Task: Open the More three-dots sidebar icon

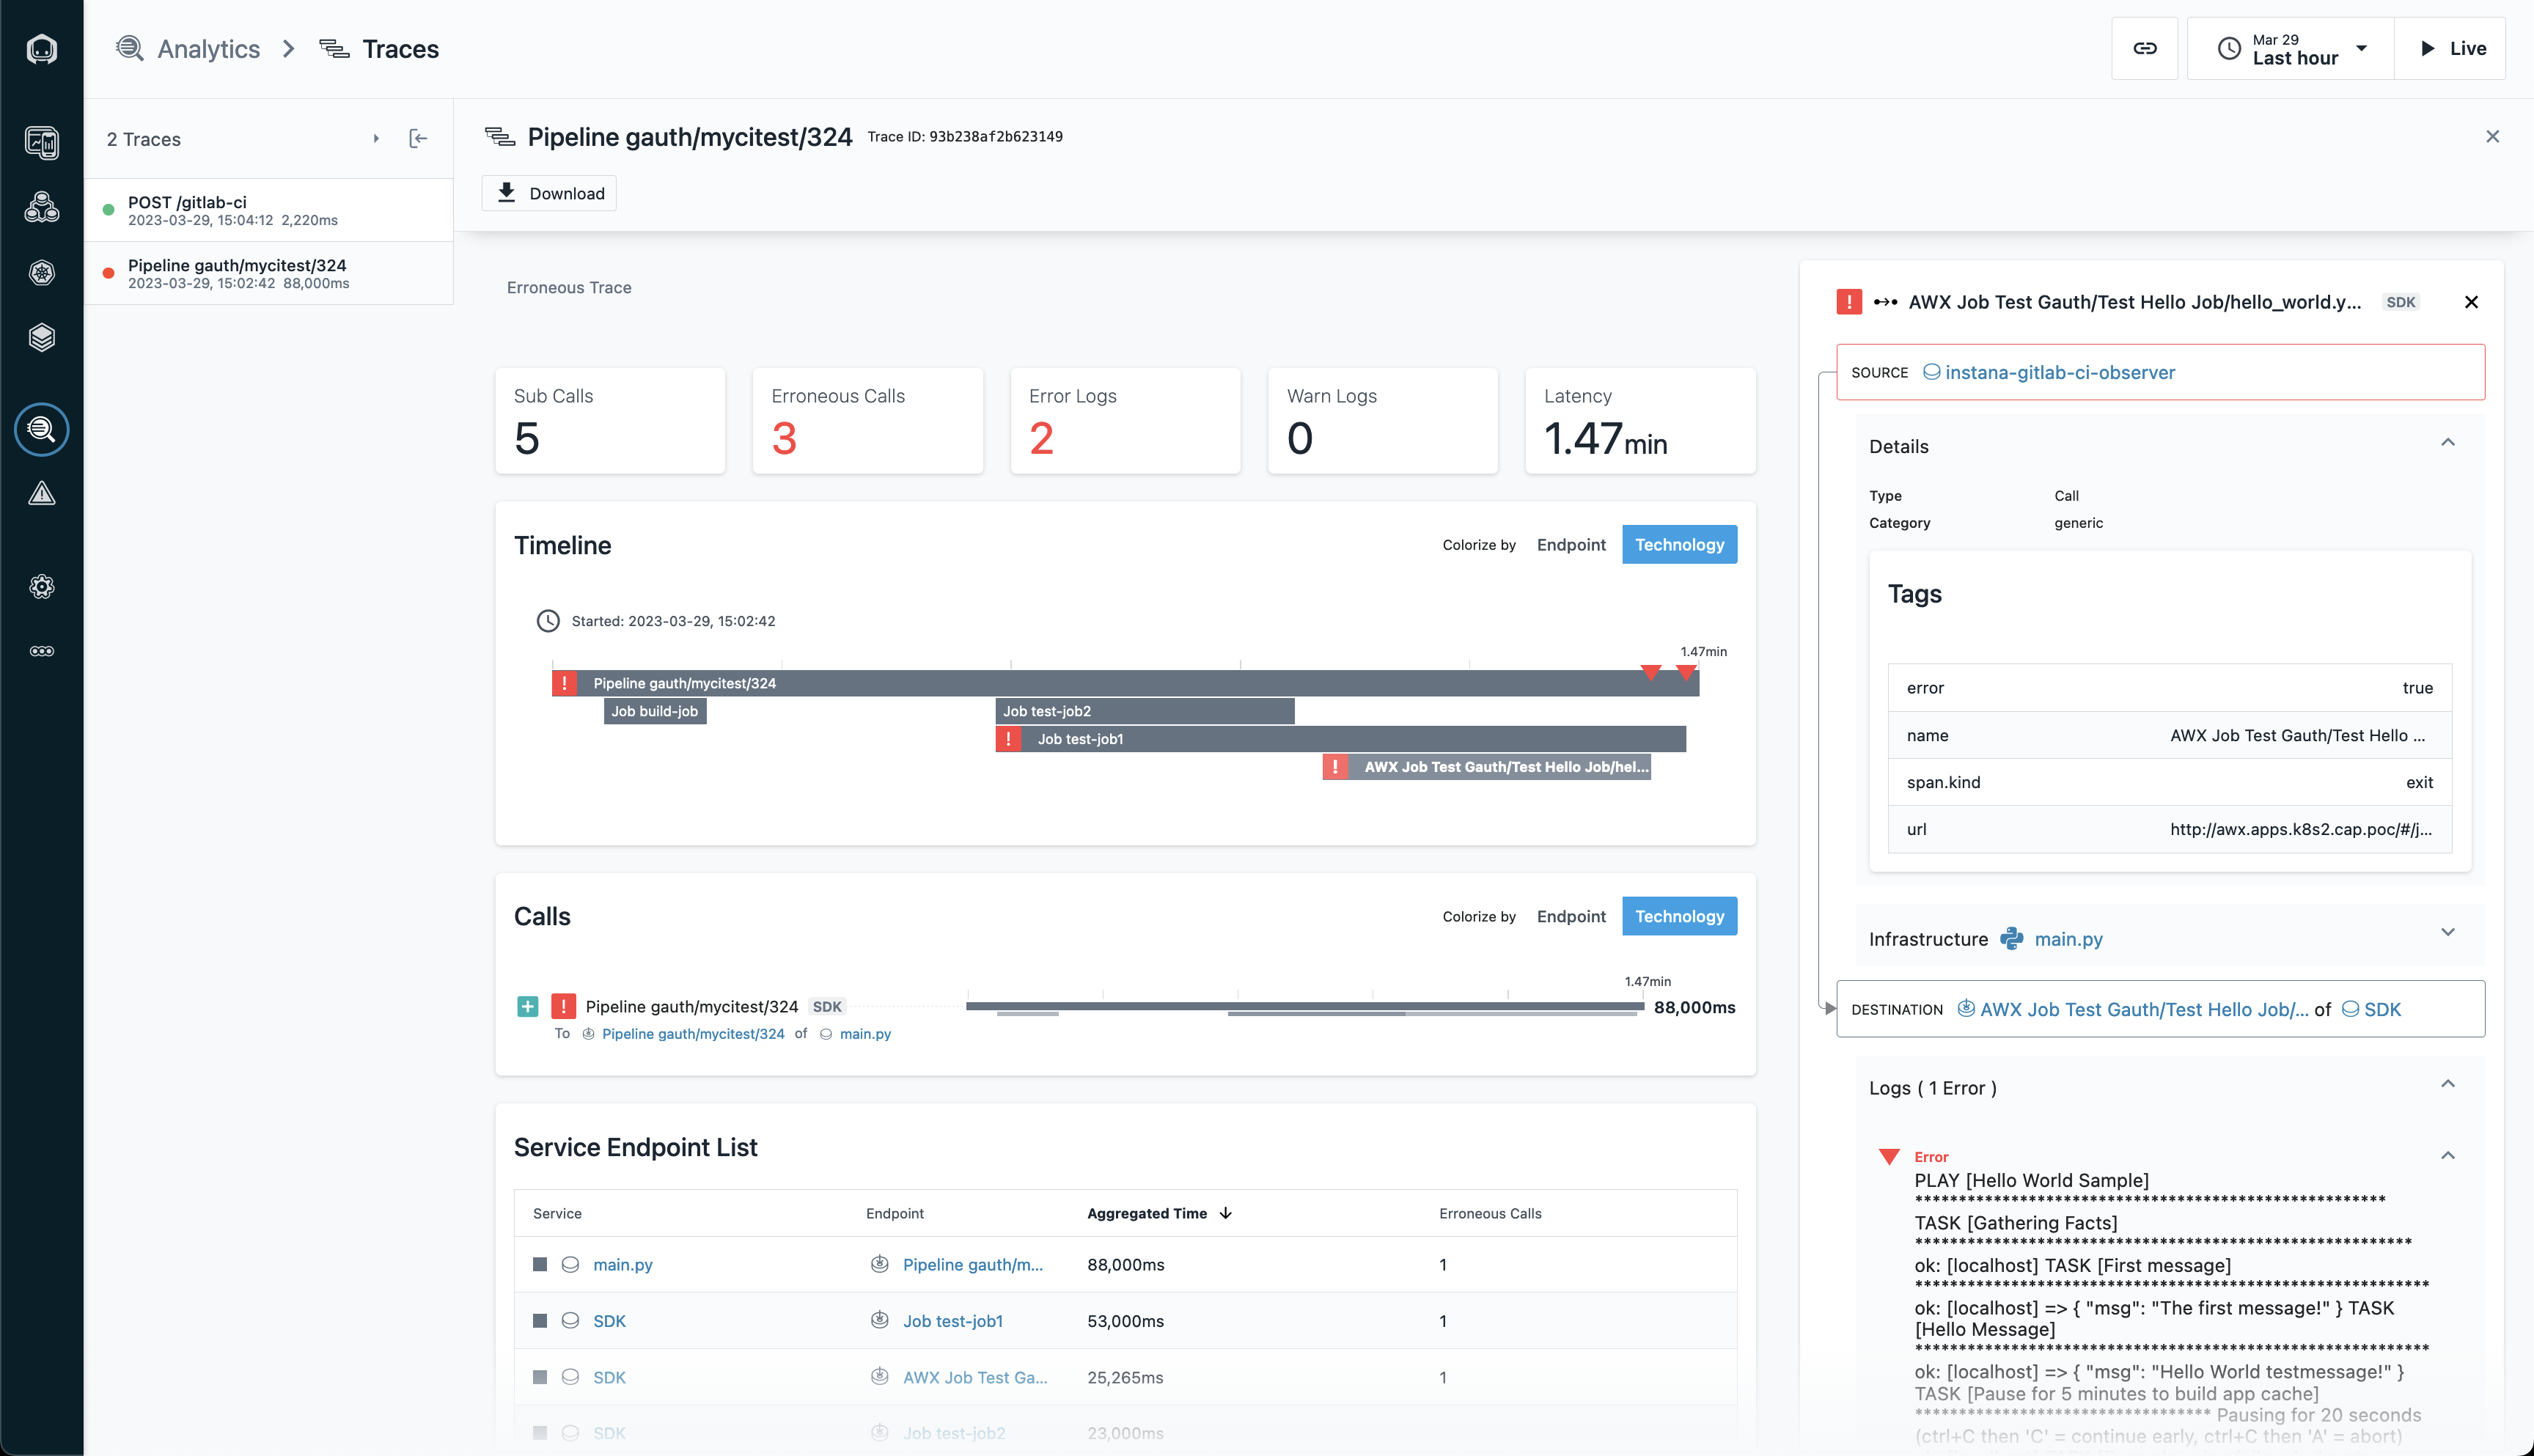Action: [x=41, y=651]
